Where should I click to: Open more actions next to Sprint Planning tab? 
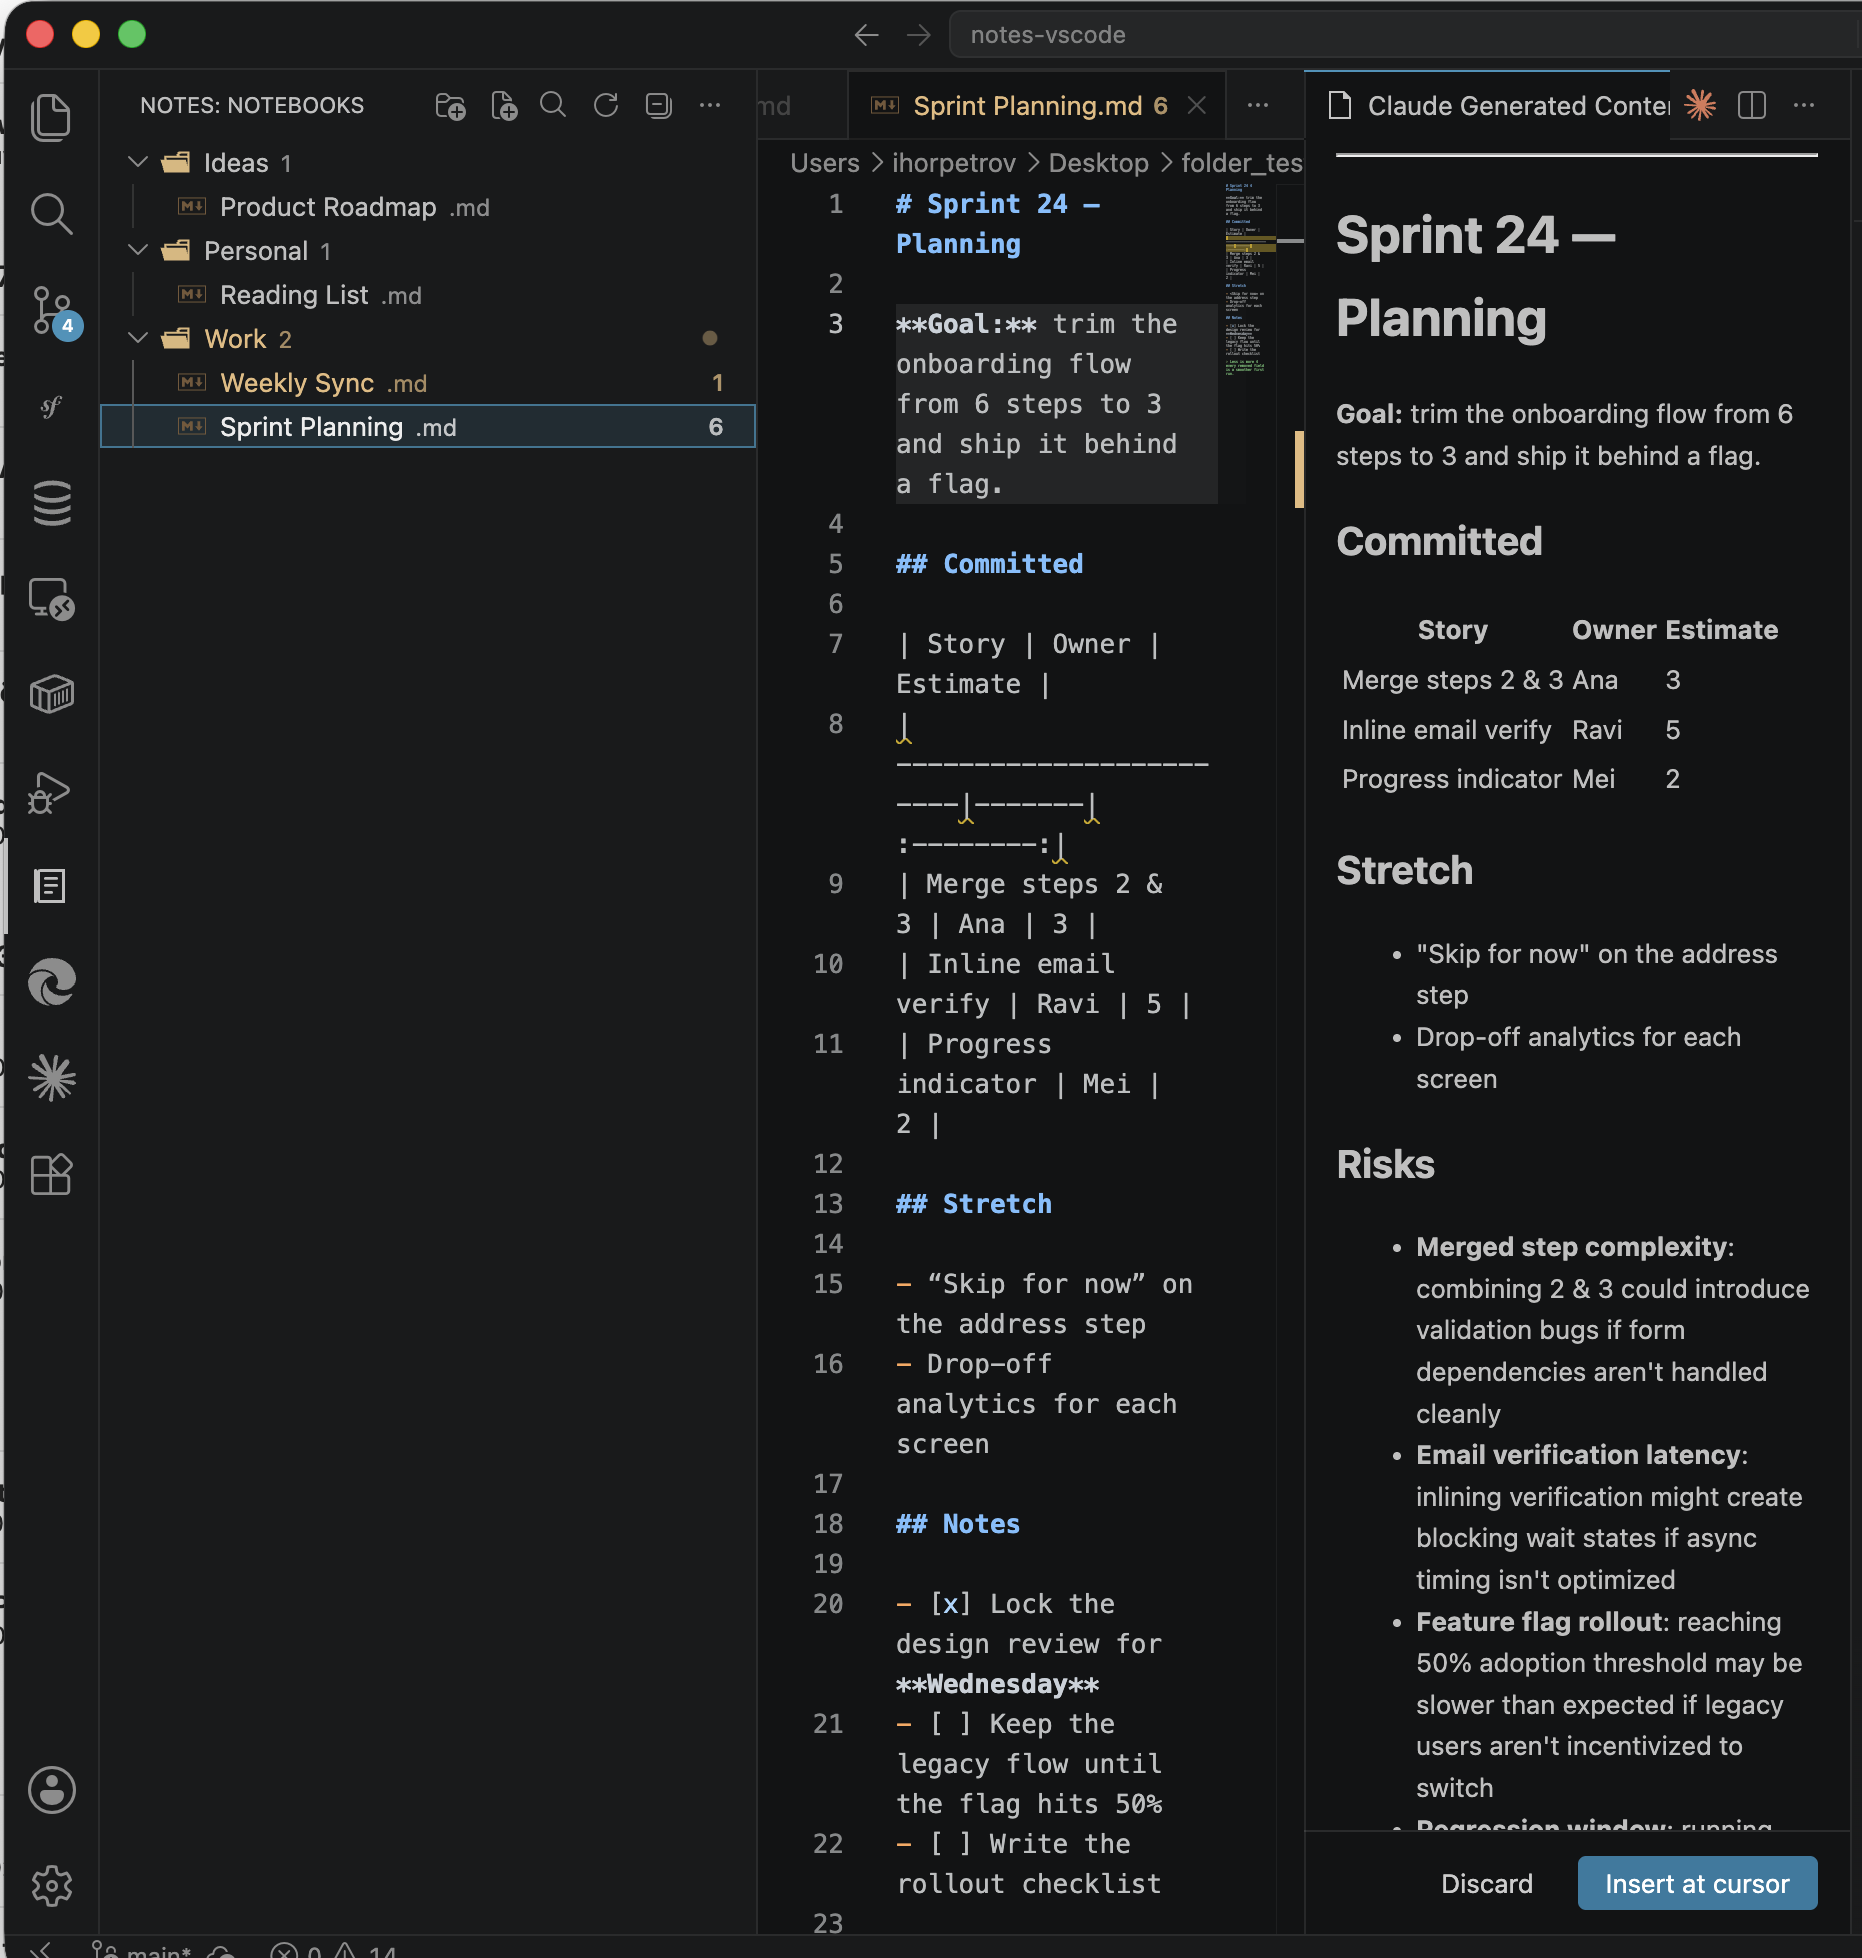[x=1258, y=105]
